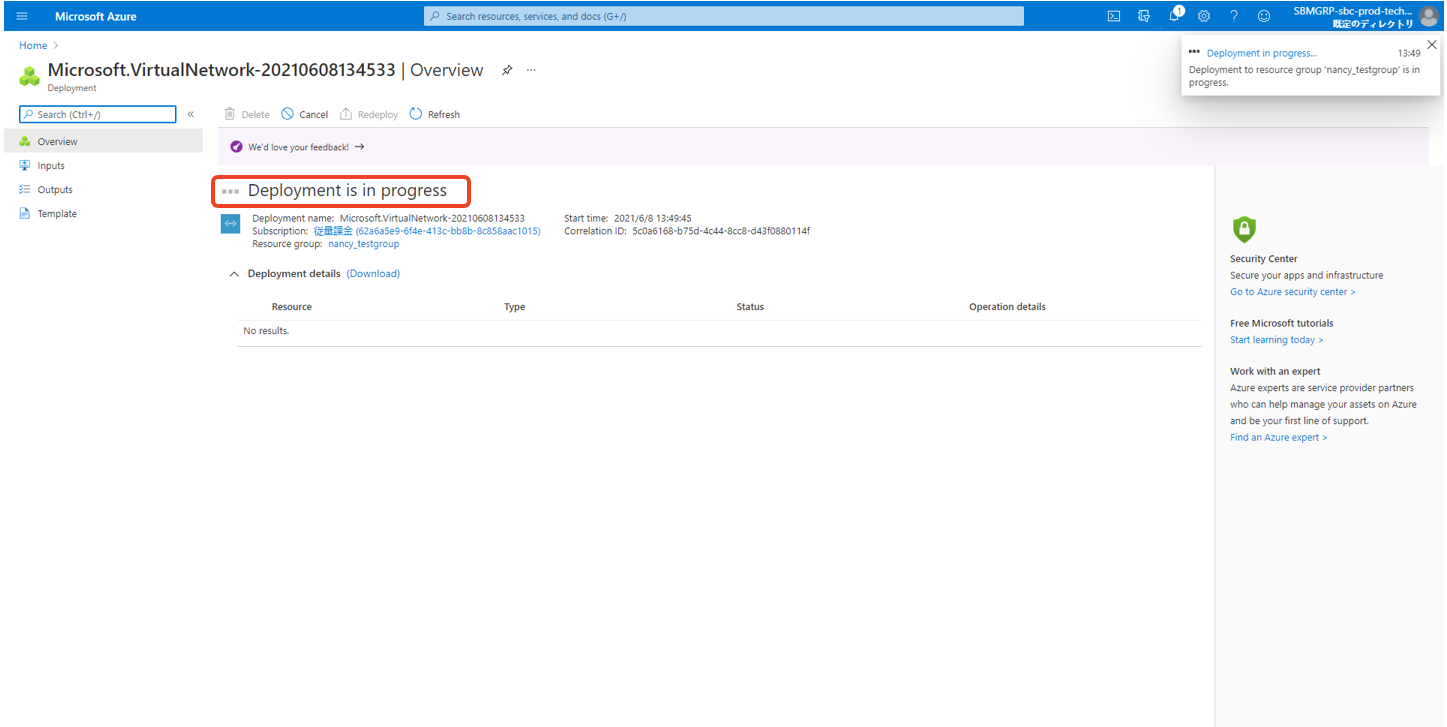The width and height of the screenshot is (1447, 727).
Task: Open the hamburger portal menu
Action: (x=22, y=16)
